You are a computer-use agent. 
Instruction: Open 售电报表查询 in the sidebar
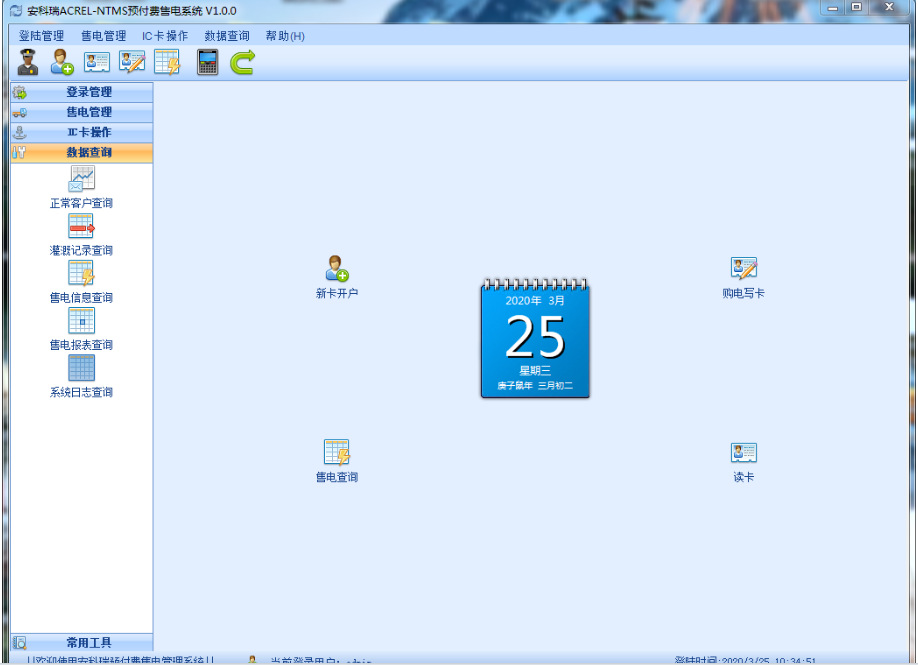81,330
